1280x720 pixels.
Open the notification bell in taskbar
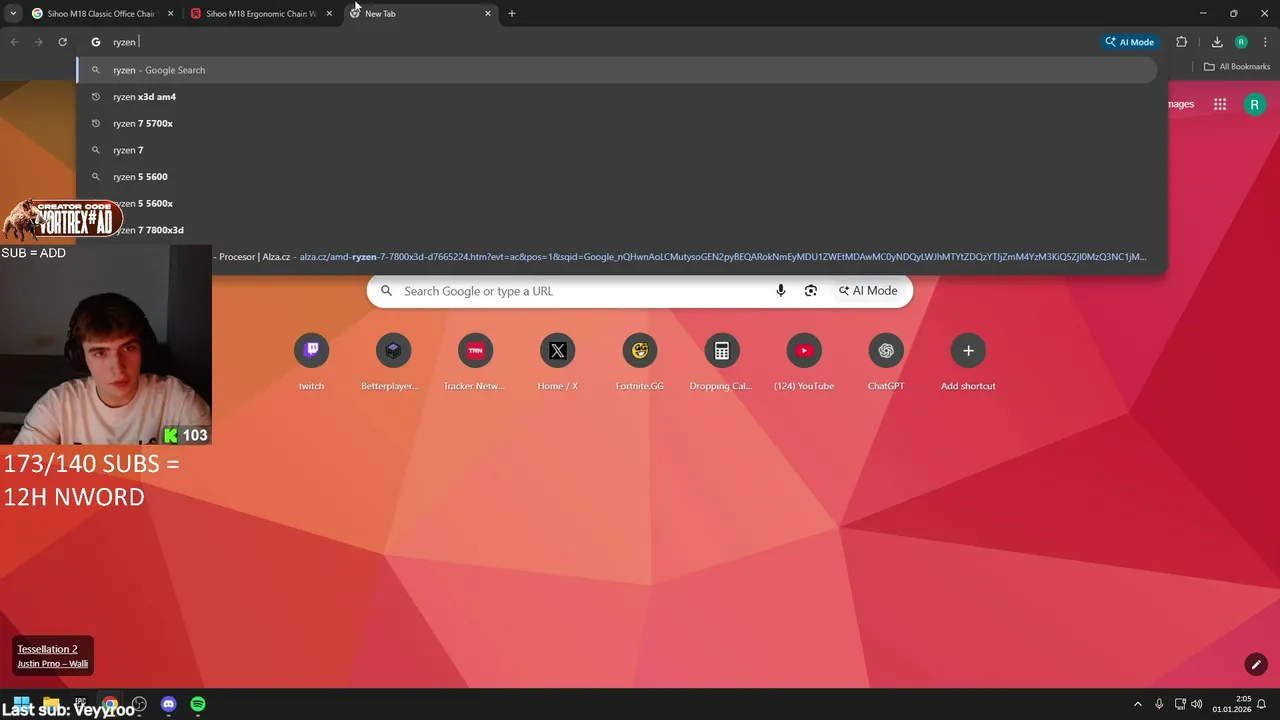1262,704
